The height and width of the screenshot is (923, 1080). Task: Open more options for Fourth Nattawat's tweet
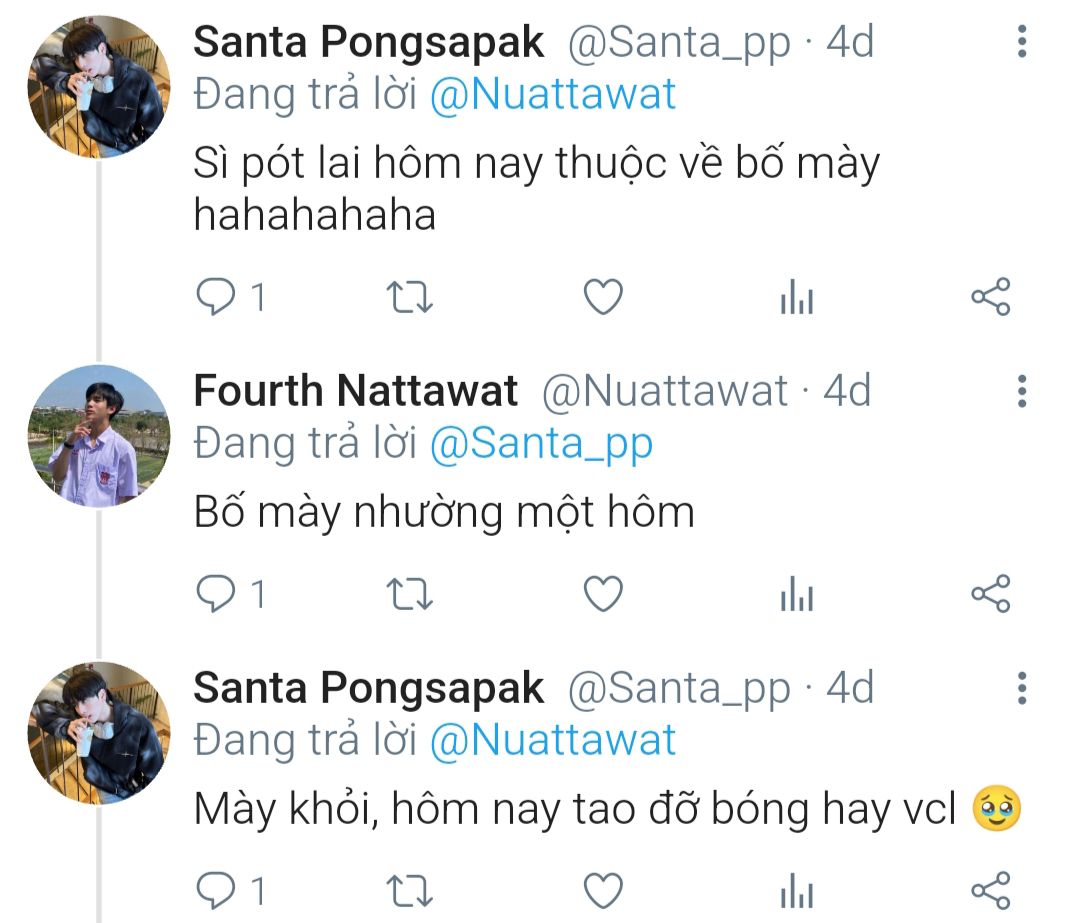(x=1021, y=390)
